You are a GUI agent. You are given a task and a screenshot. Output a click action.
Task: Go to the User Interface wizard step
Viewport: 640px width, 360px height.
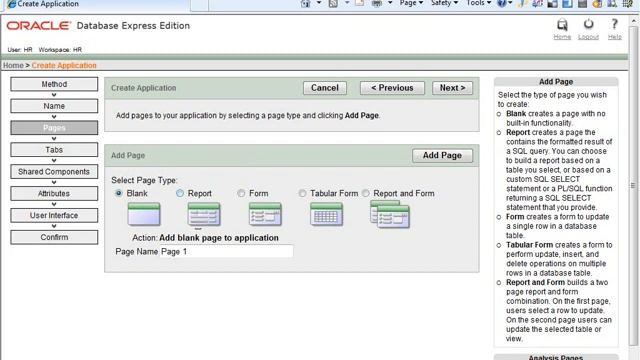coord(54,216)
